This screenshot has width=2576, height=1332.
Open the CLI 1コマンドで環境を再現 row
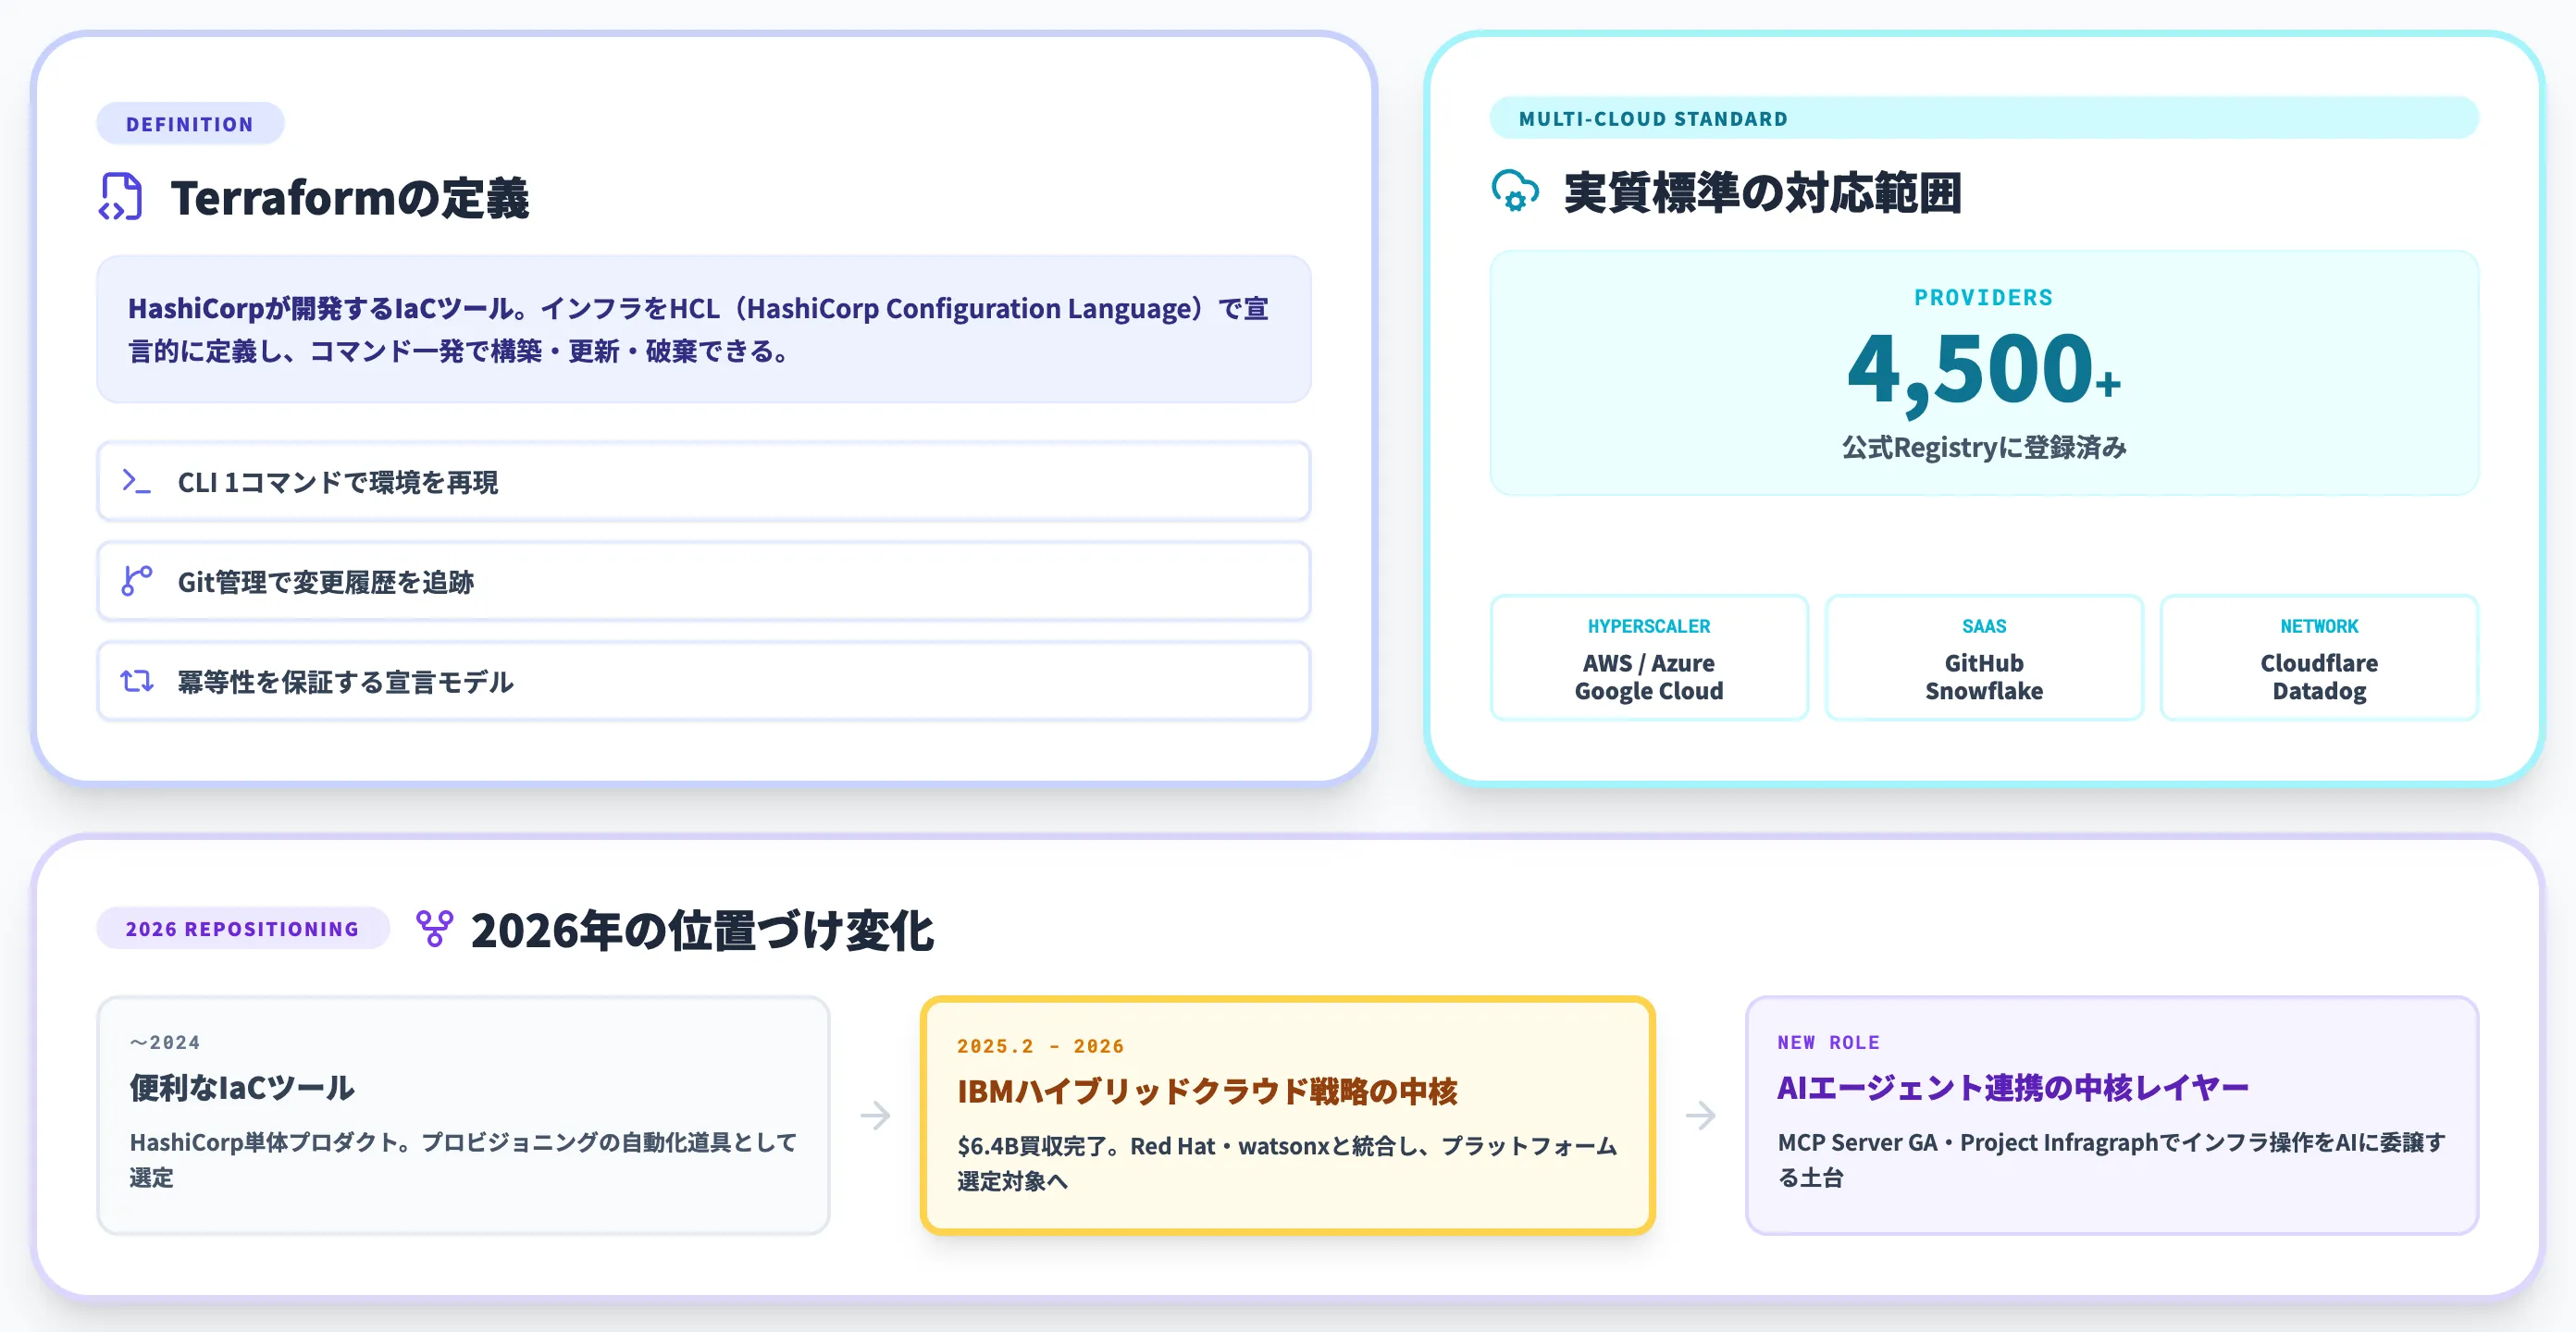(x=704, y=482)
